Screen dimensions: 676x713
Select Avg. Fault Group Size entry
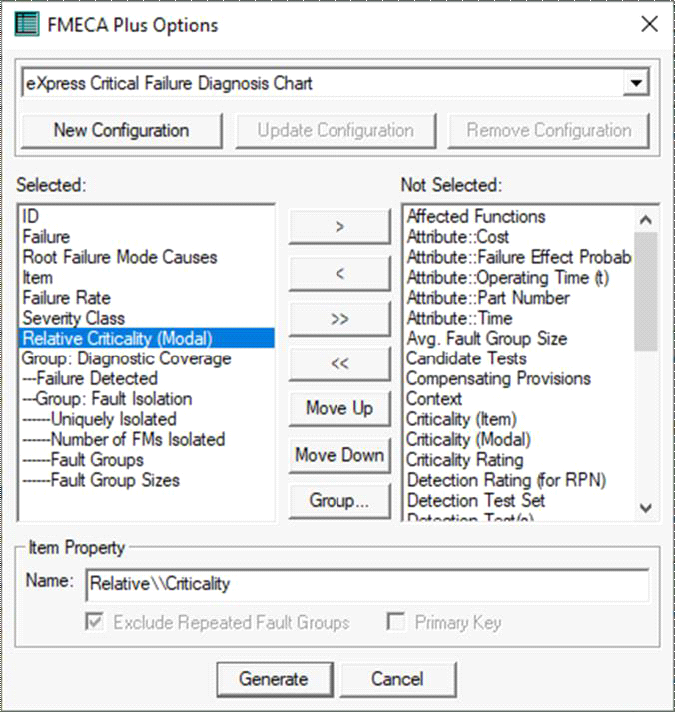coord(519,338)
